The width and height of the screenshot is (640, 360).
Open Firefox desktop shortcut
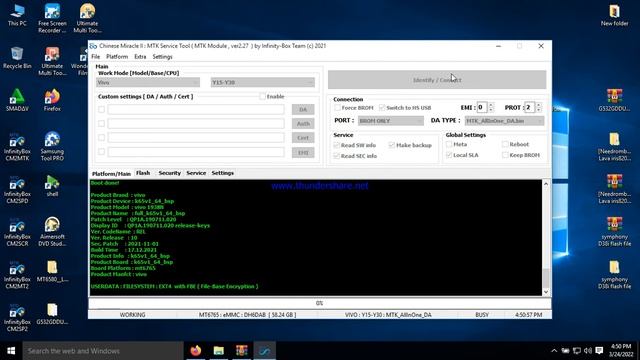52,100
